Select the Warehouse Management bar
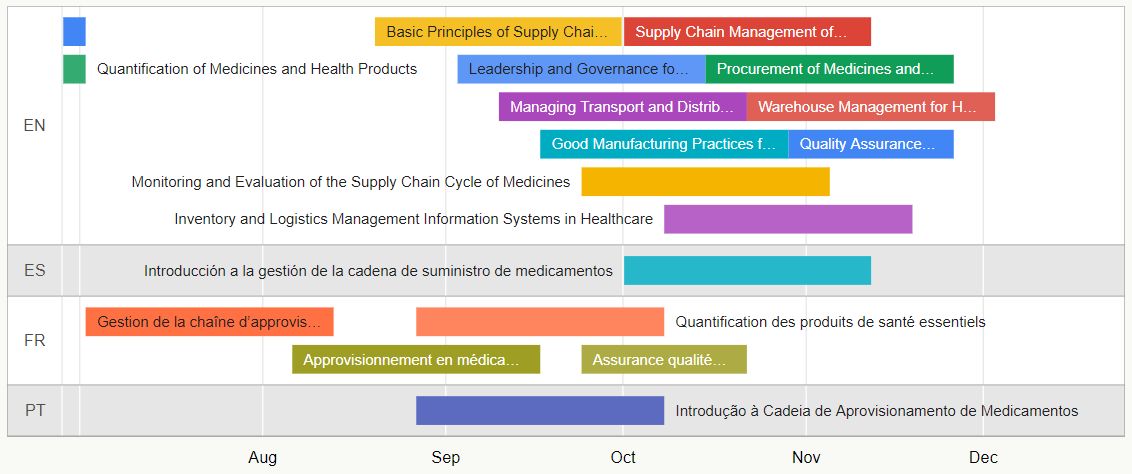Viewport: 1132px width, 474px height. tap(871, 107)
